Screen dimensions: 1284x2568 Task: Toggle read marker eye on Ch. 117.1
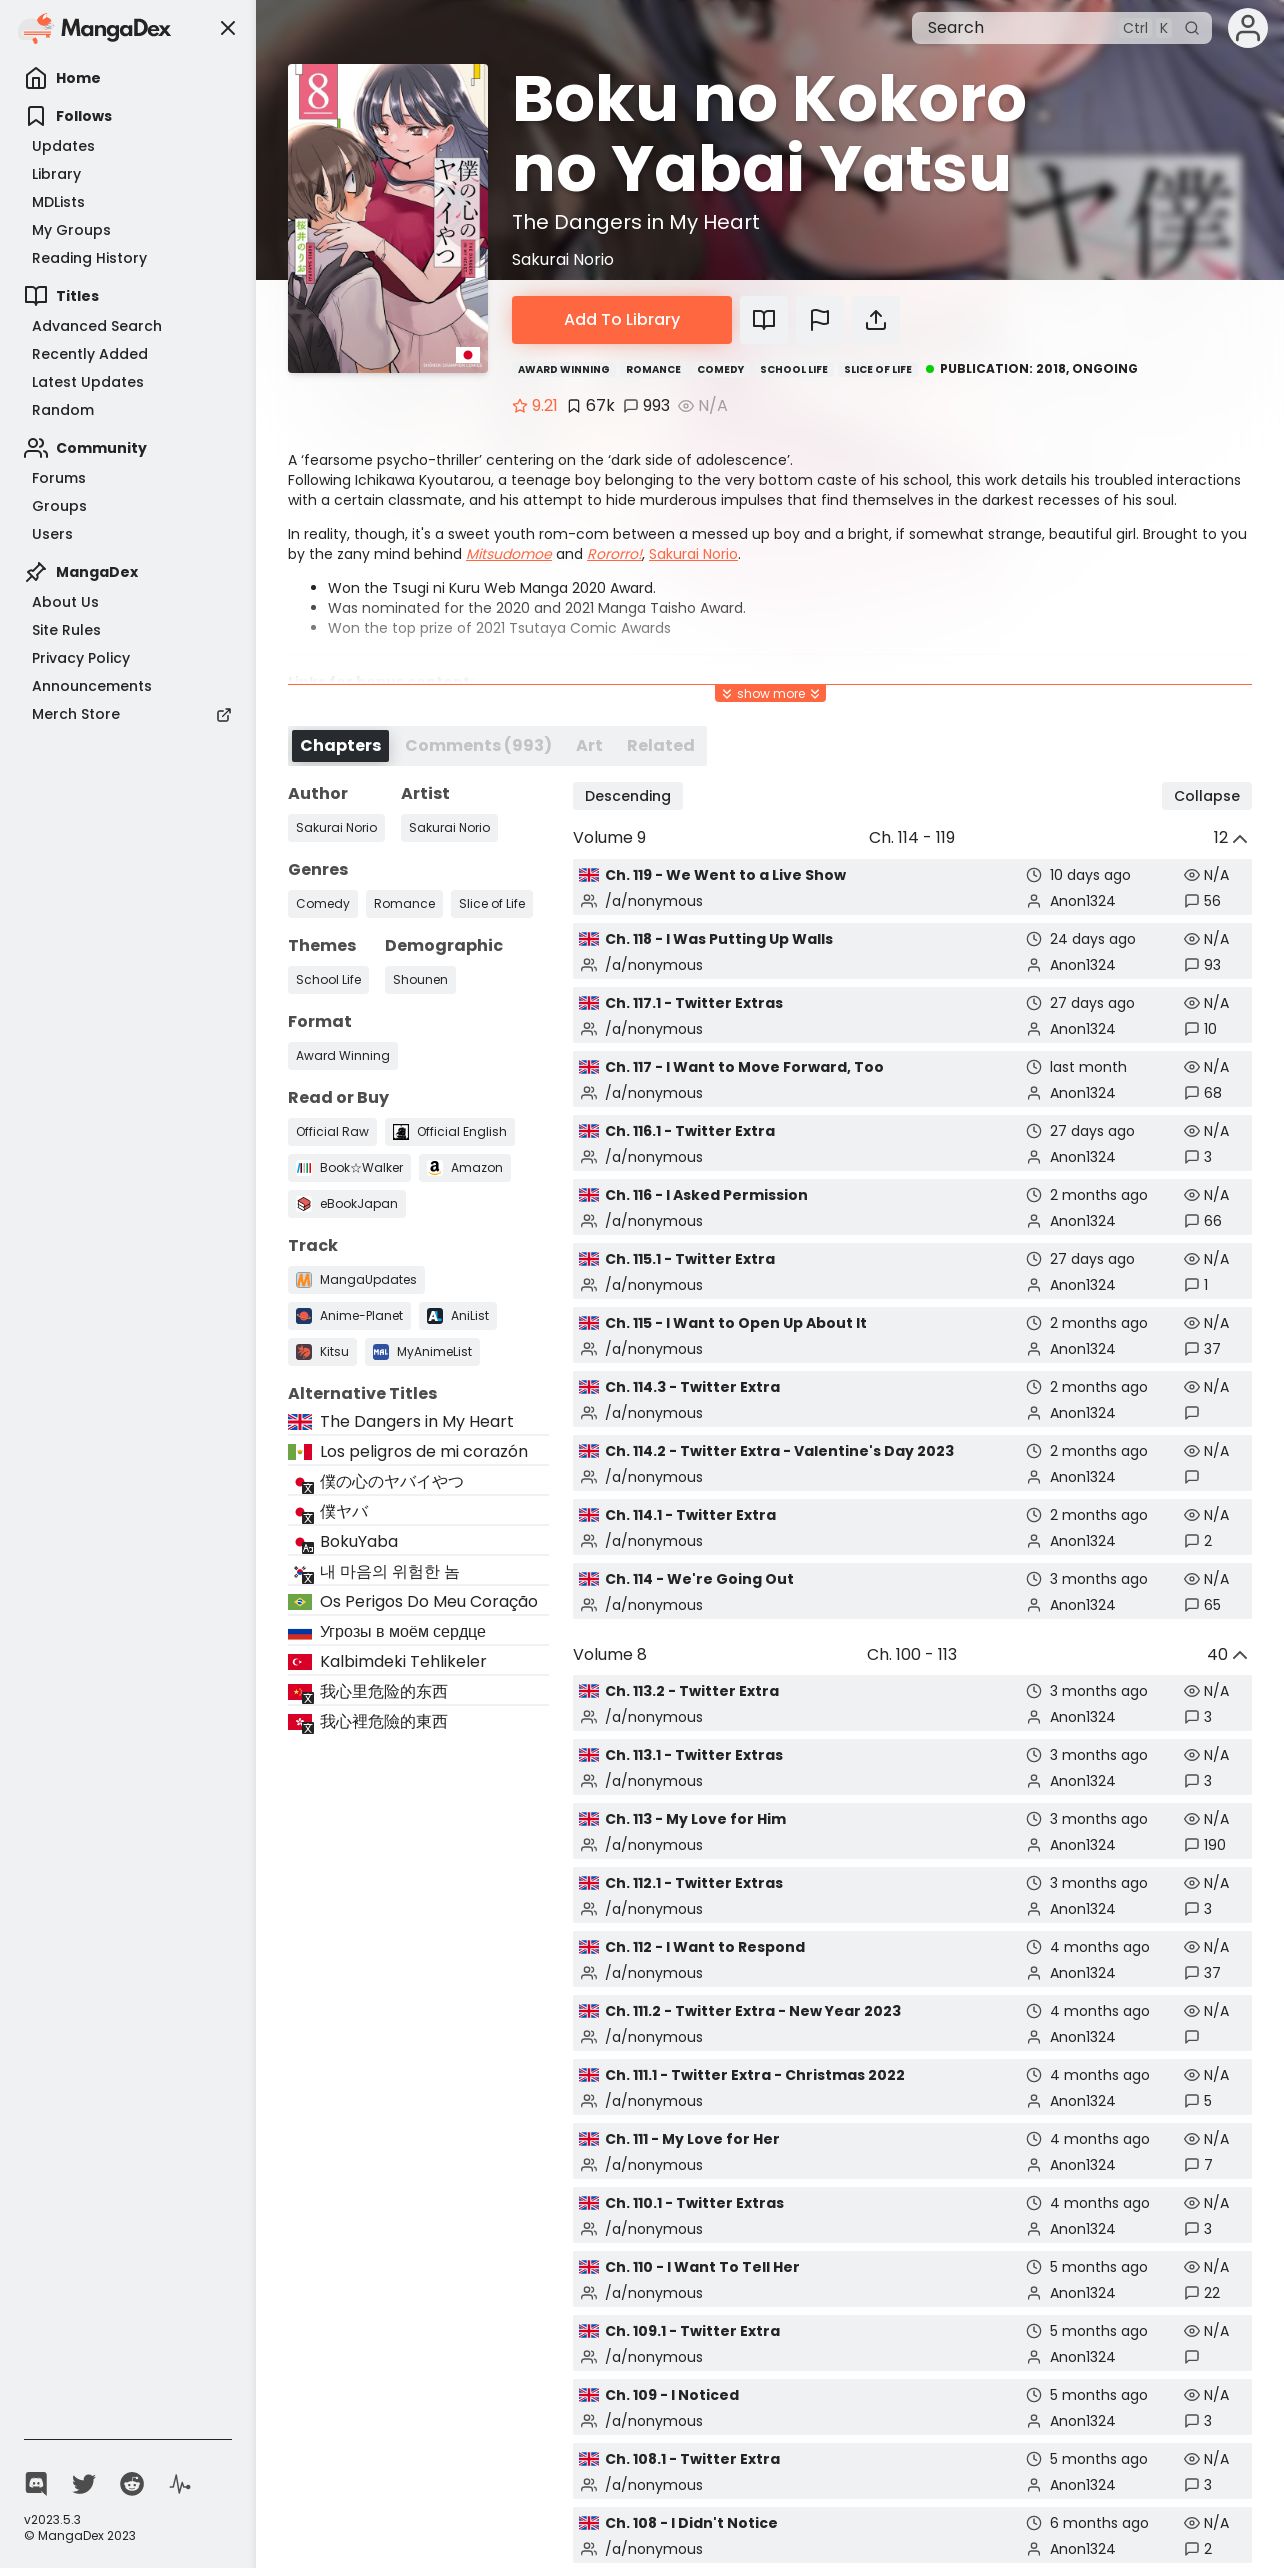[x=1191, y=1003]
